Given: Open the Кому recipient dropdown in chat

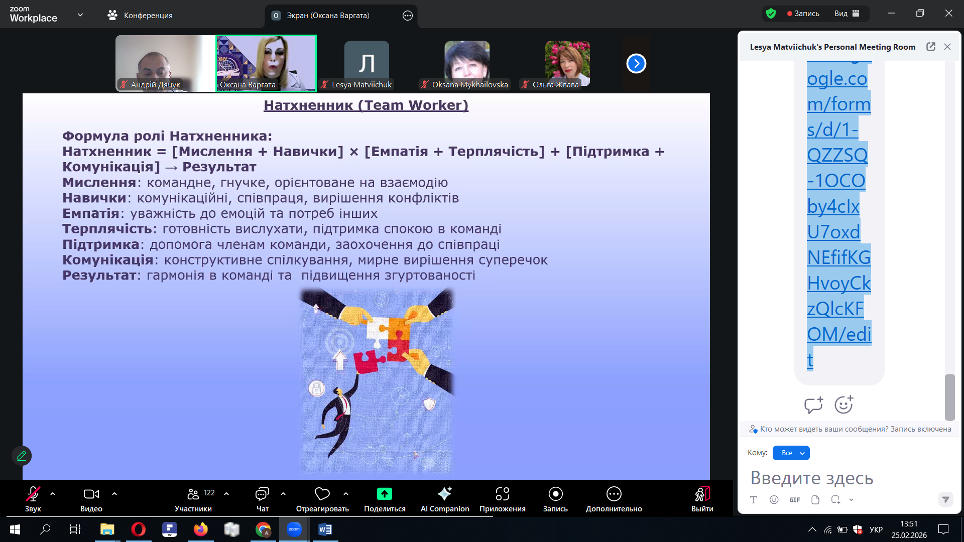Looking at the screenshot, I should (x=790, y=453).
